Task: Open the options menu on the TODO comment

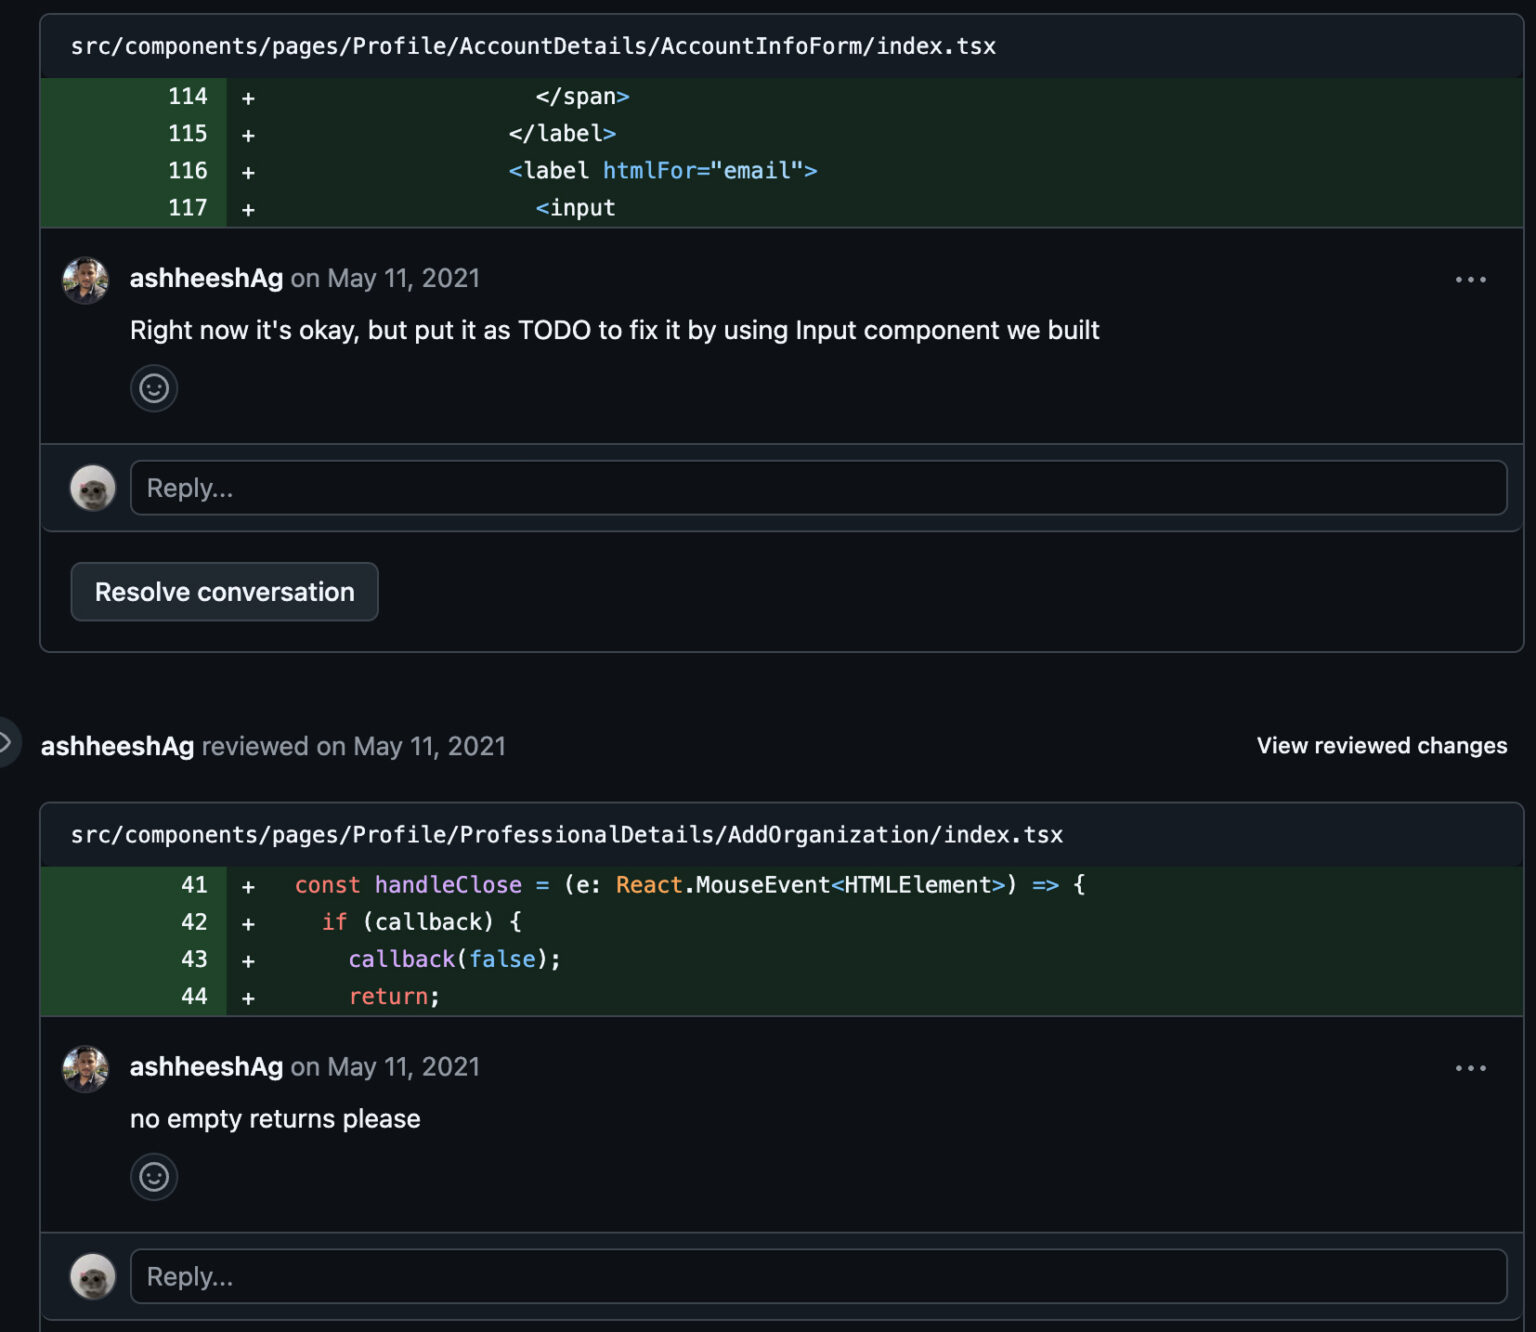Action: pos(1469,279)
